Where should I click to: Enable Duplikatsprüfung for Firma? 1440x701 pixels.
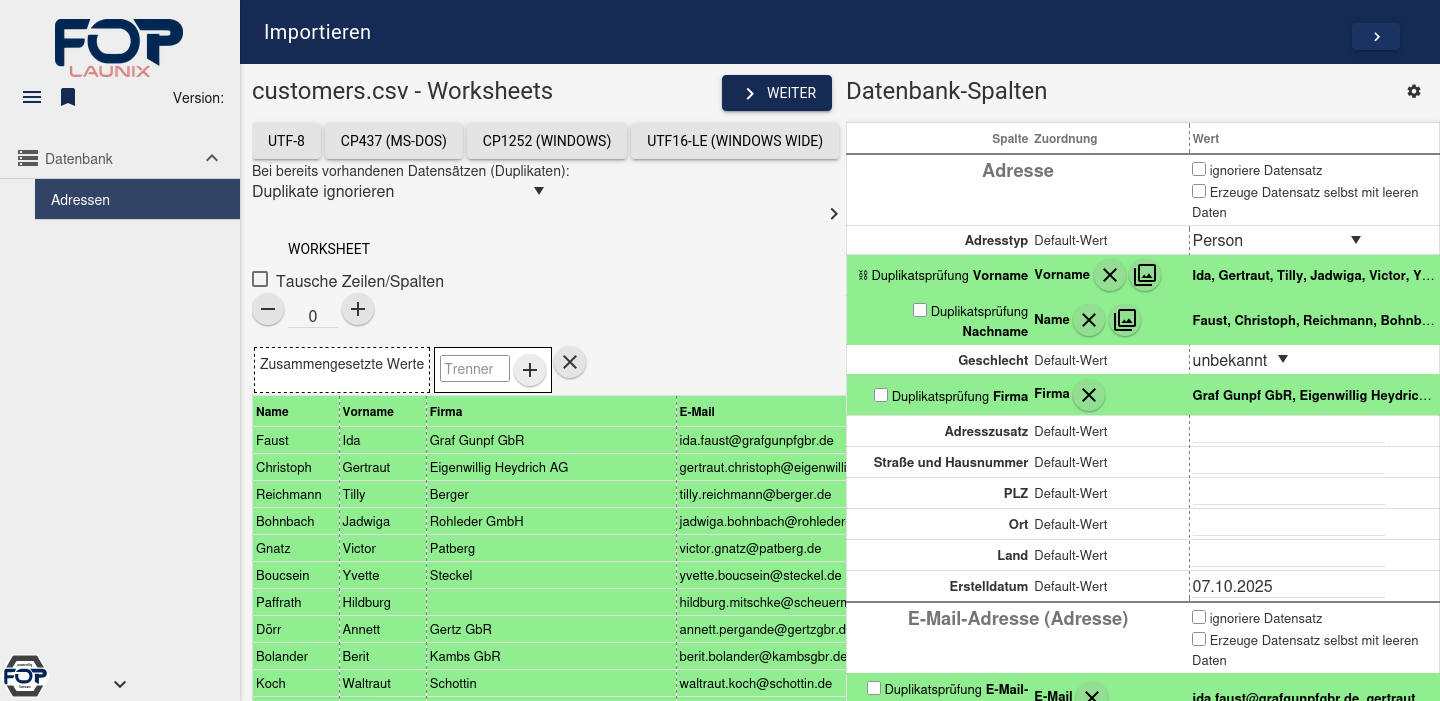tap(881, 396)
